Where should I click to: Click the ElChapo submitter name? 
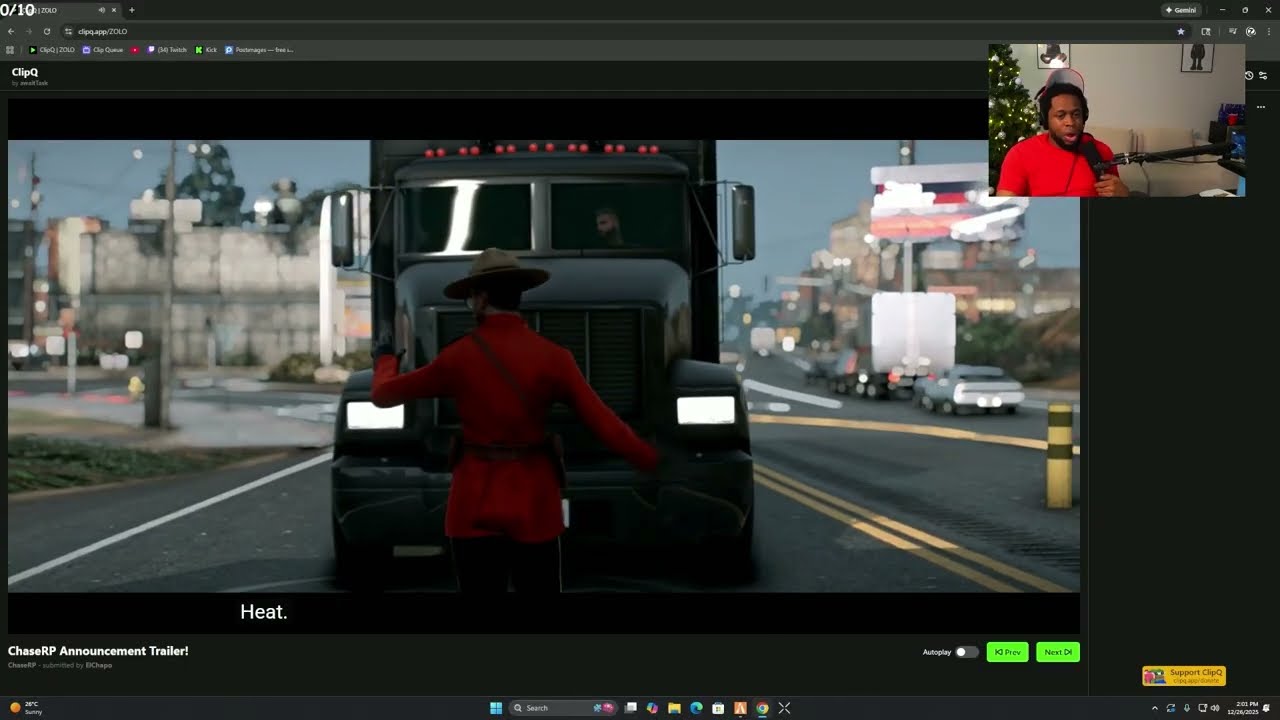tap(99, 665)
